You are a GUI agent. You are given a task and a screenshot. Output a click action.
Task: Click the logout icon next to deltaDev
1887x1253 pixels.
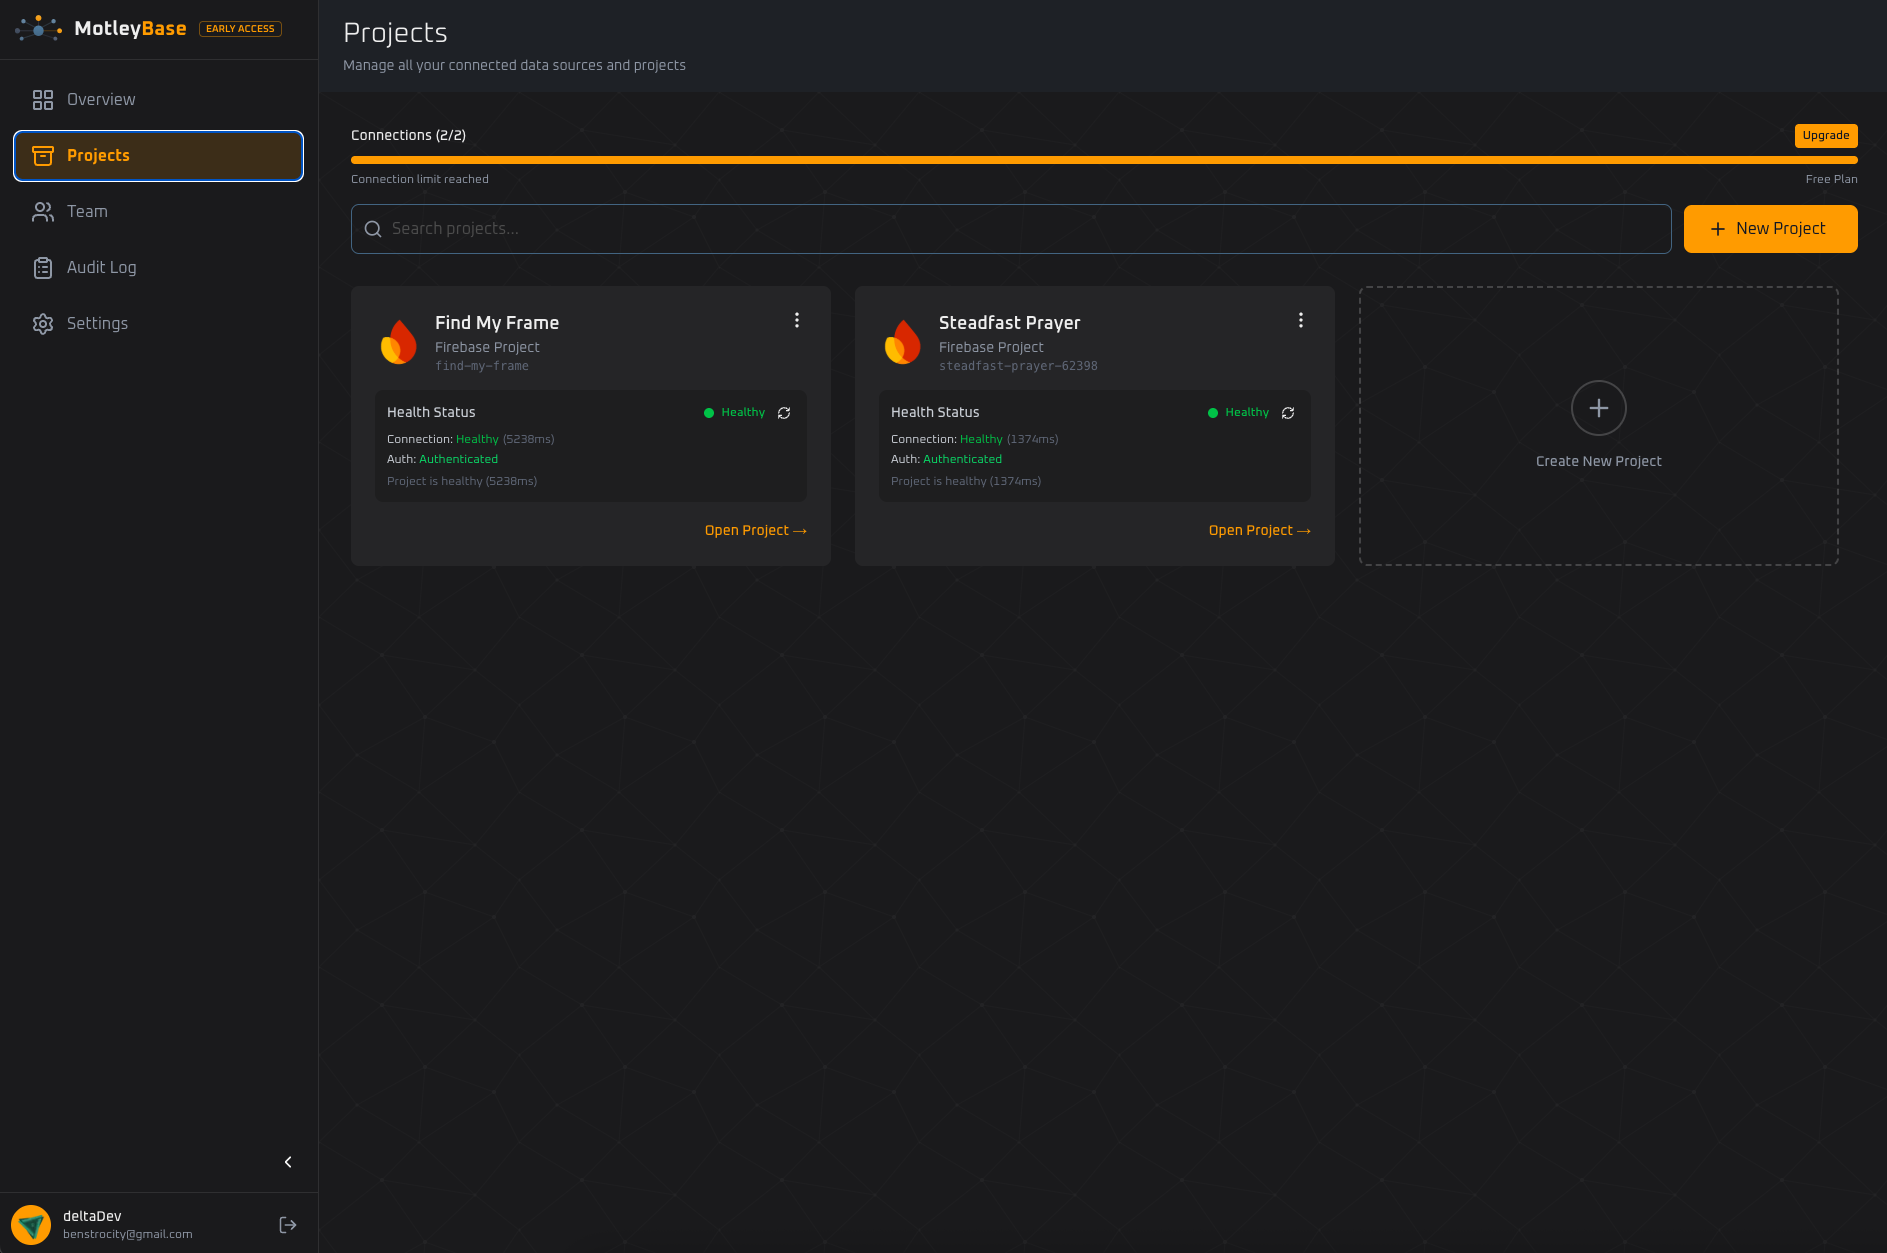(288, 1224)
